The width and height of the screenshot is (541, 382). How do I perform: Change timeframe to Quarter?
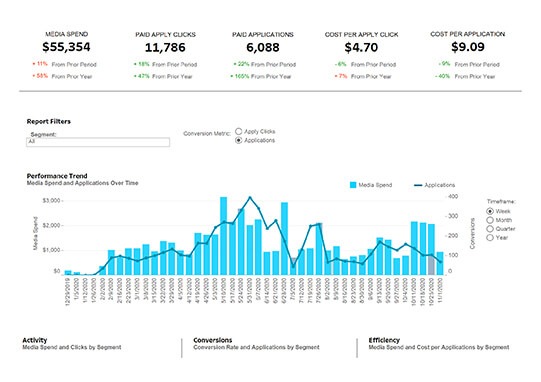[x=490, y=229]
